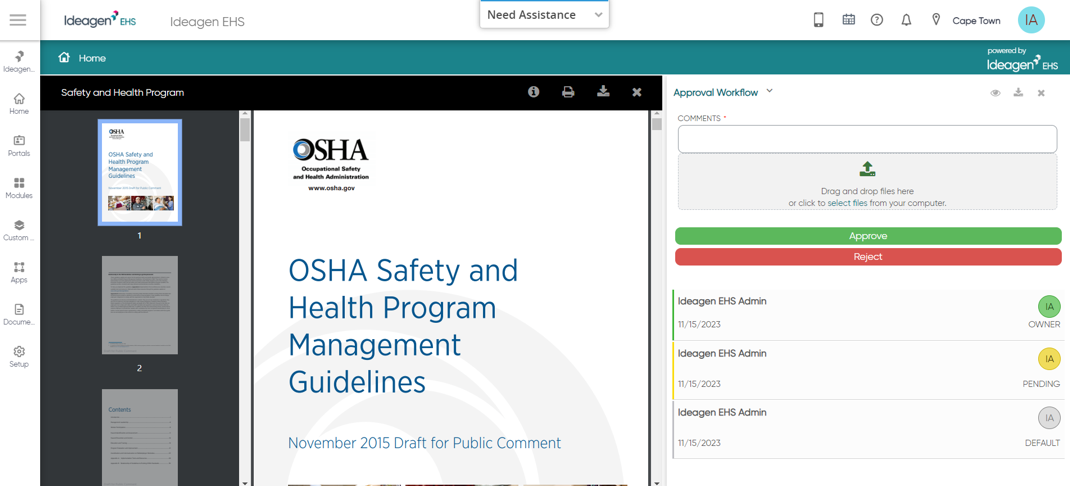Download the document from the viewer toolbar
Image resolution: width=1070 pixels, height=486 pixels.
[603, 91]
